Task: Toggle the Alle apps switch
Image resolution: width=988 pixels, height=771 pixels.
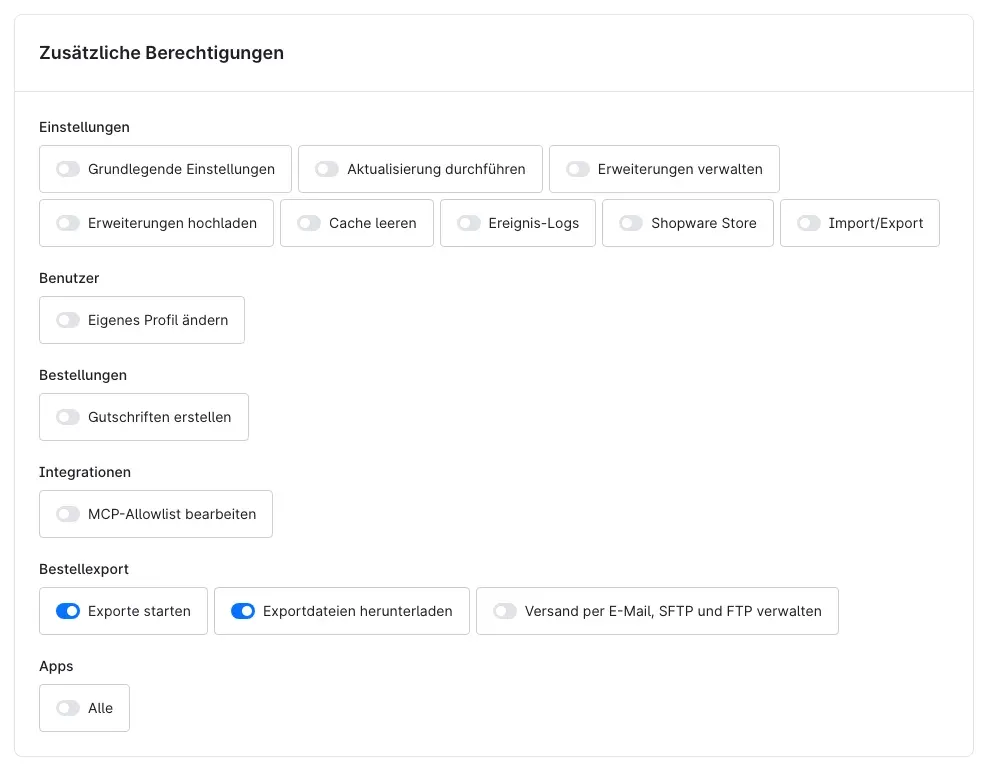Action: tap(68, 708)
